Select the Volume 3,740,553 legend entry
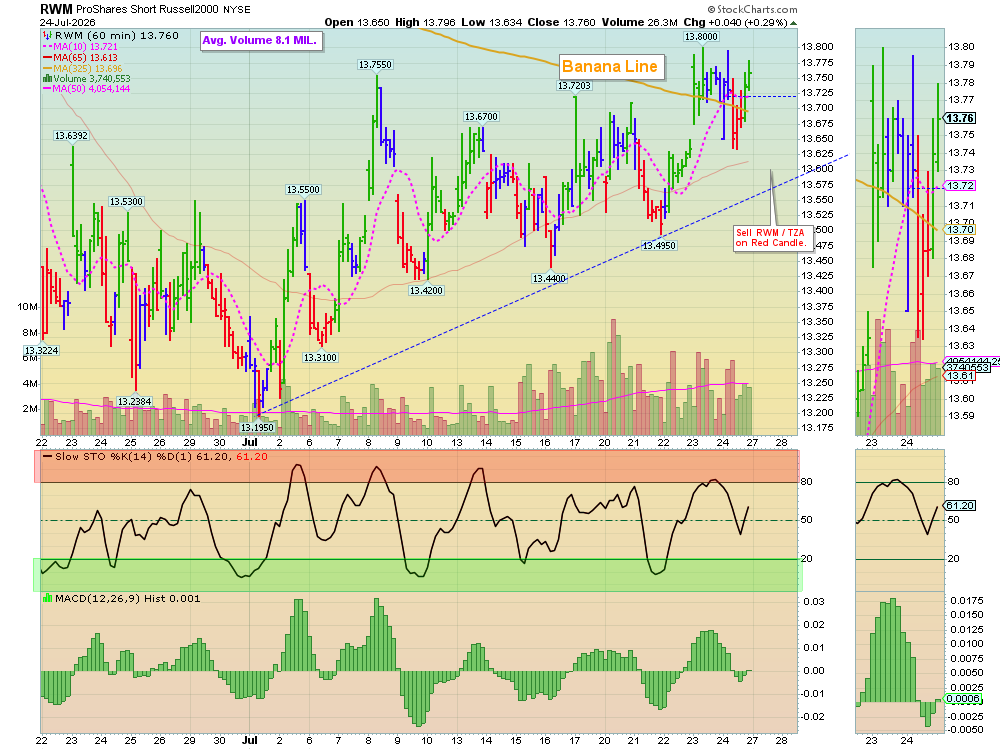The width and height of the screenshot is (1000, 750). coord(86,78)
